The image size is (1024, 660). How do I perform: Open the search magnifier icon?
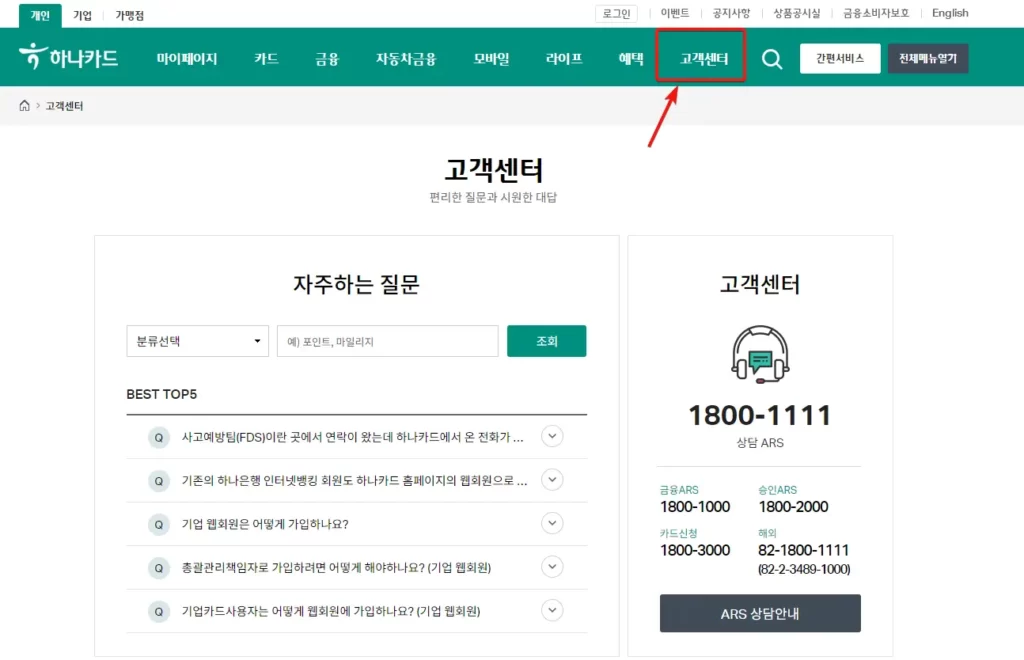click(x=772, y=59)
